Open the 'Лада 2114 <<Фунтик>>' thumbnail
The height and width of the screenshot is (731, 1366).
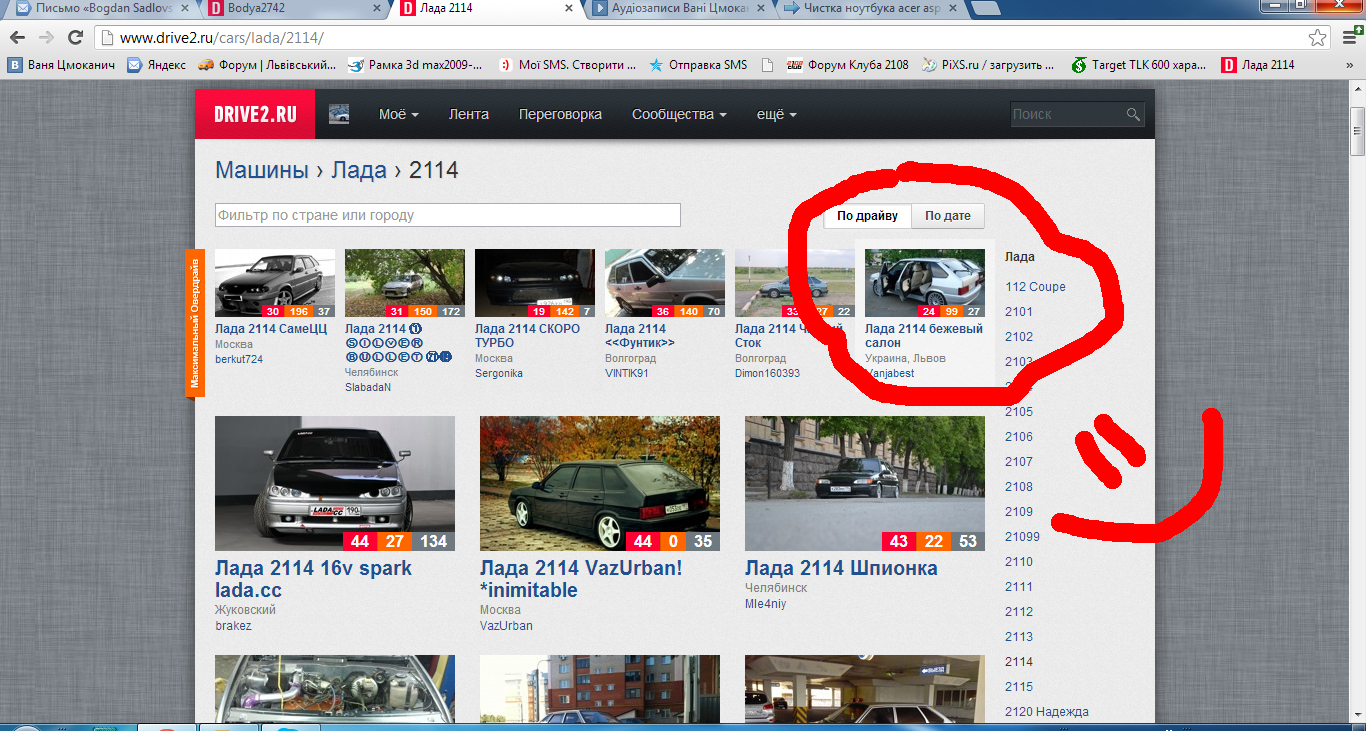(665, 283)
